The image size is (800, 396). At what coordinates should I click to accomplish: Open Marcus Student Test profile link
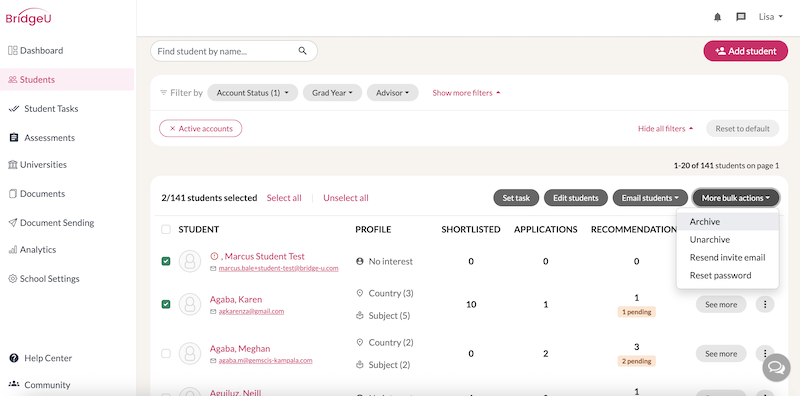pyautogui.click(x=262, y=256)
